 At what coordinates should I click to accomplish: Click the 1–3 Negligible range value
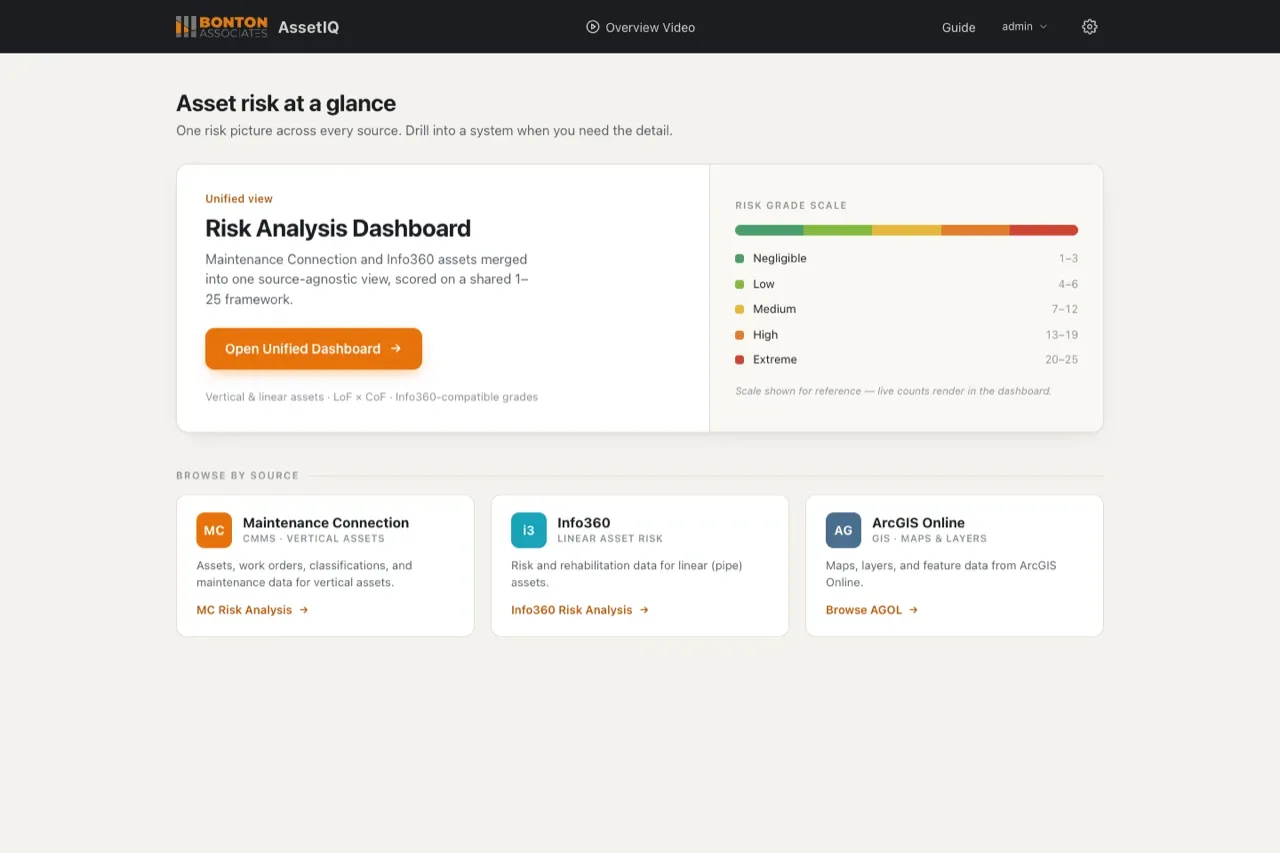pyautogui.click(x=1069, y=258)
